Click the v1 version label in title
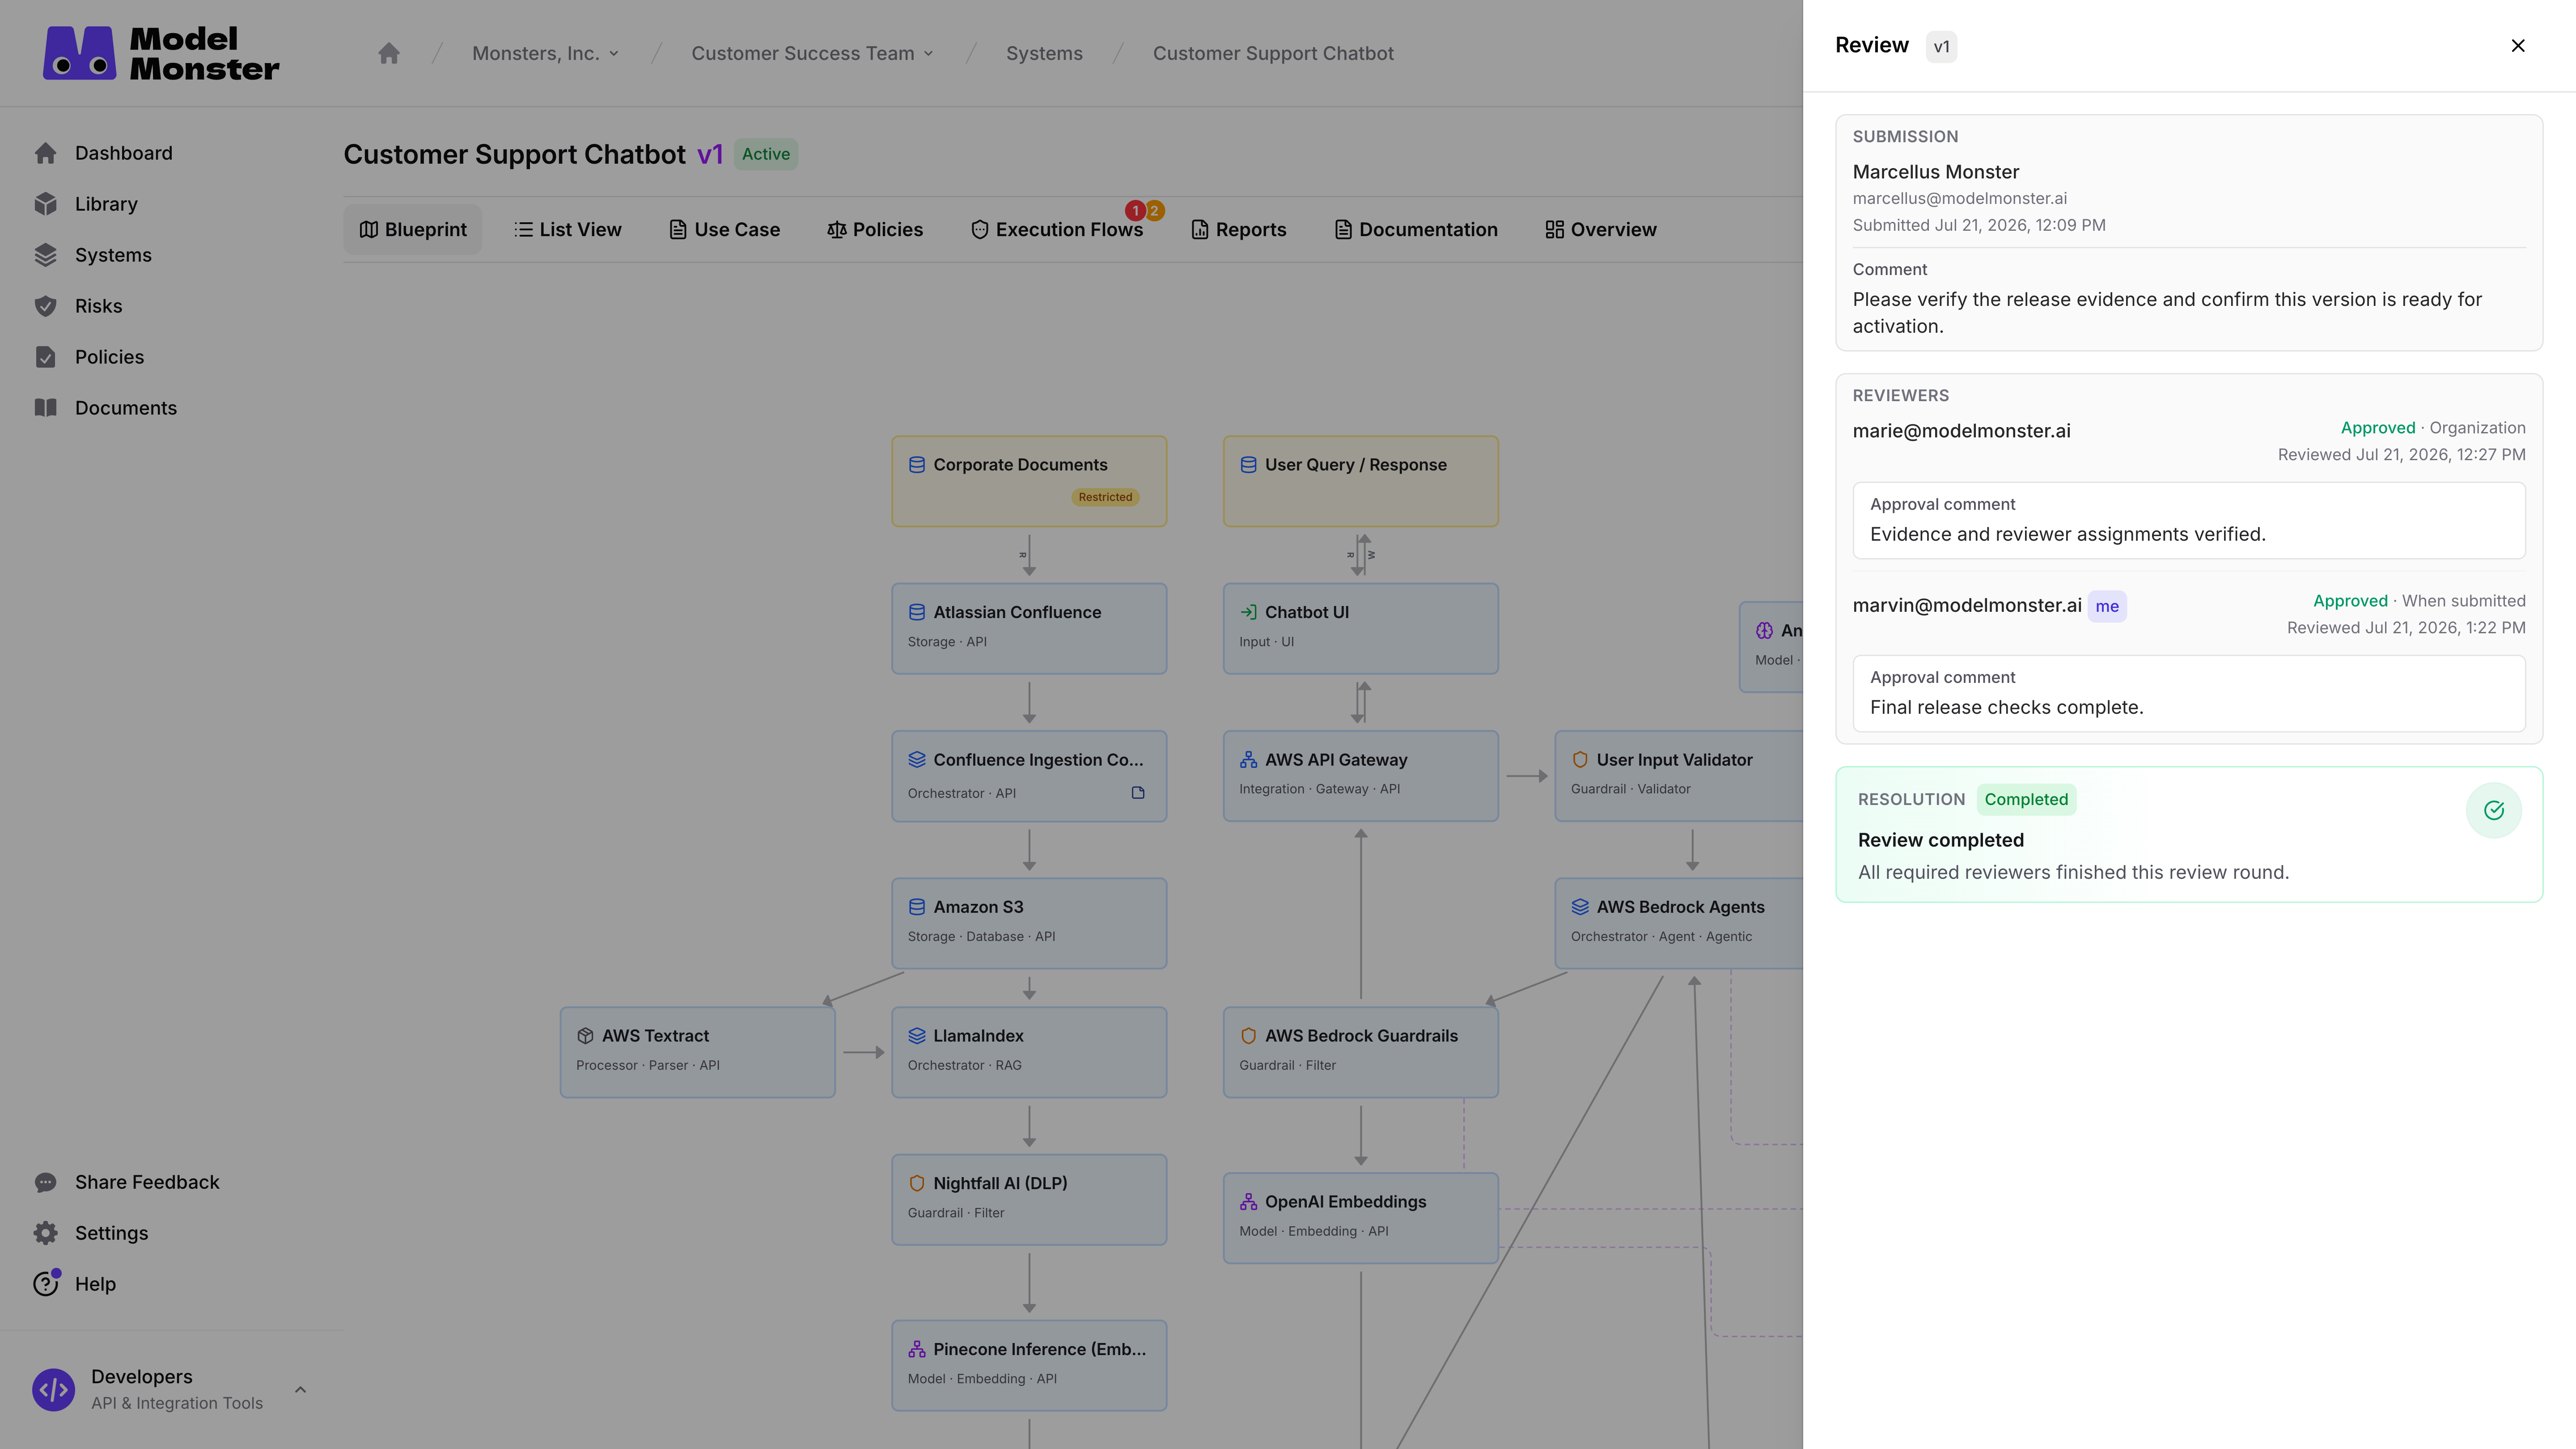The image size is (2576, 1449). tap(710, 155)
